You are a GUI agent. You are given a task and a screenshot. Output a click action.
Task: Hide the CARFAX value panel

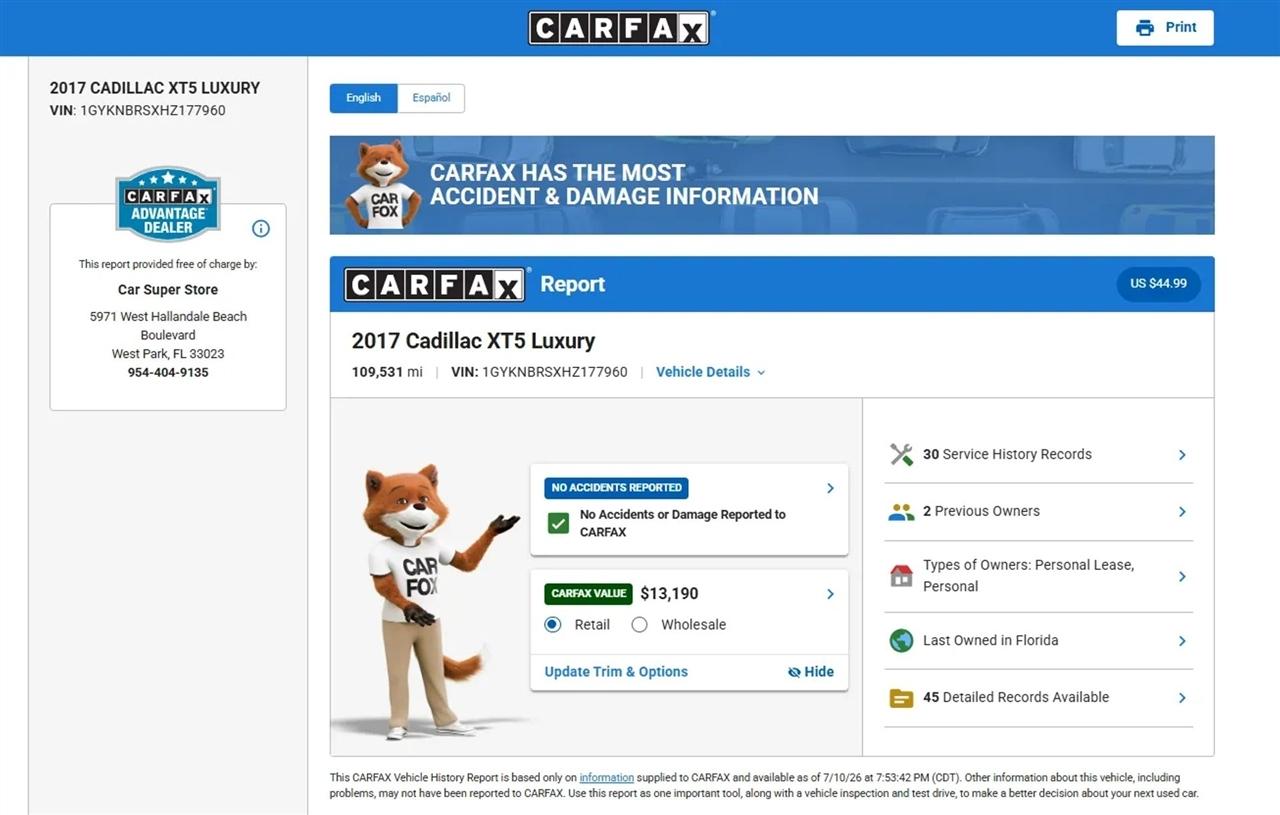[810, 672]
